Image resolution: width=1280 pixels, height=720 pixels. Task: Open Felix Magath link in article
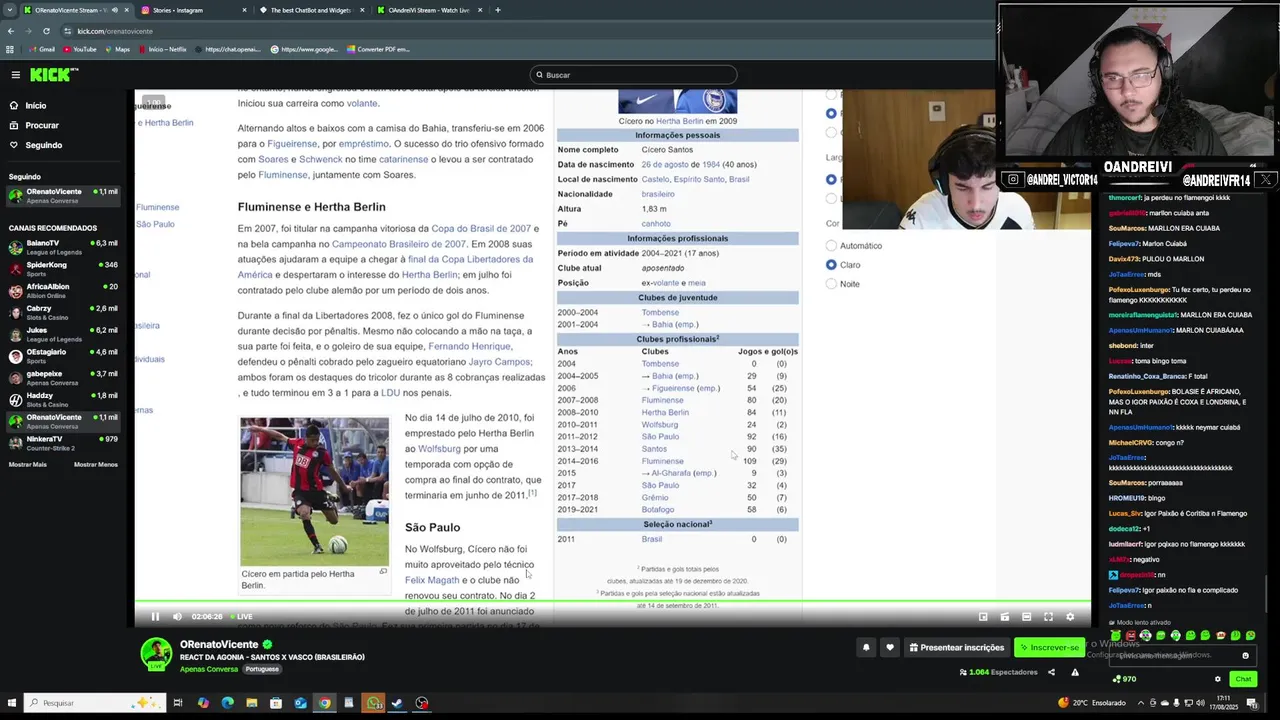click(432, 580)
